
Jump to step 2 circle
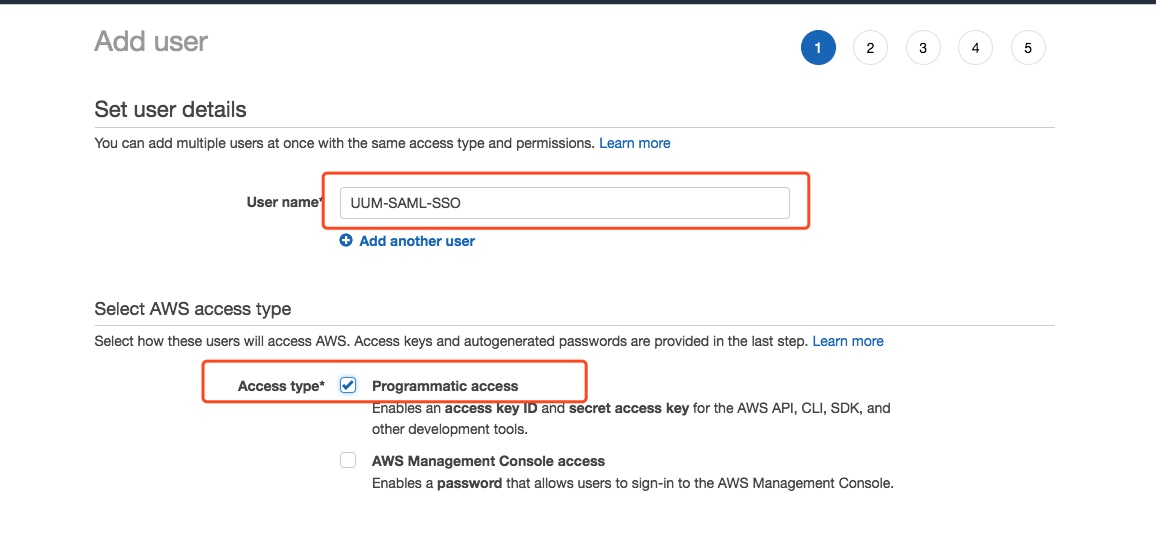pos(870,48)
